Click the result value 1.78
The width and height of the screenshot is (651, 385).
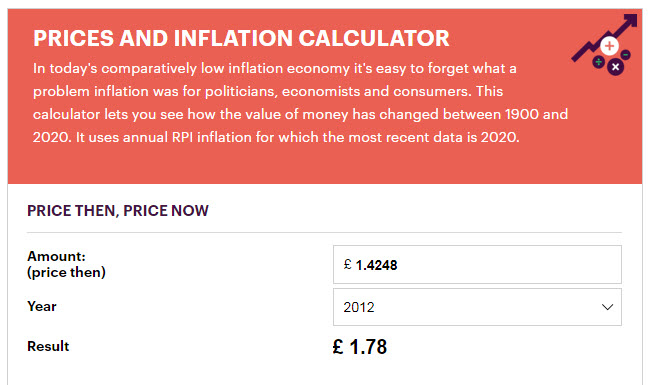(368, 347)
